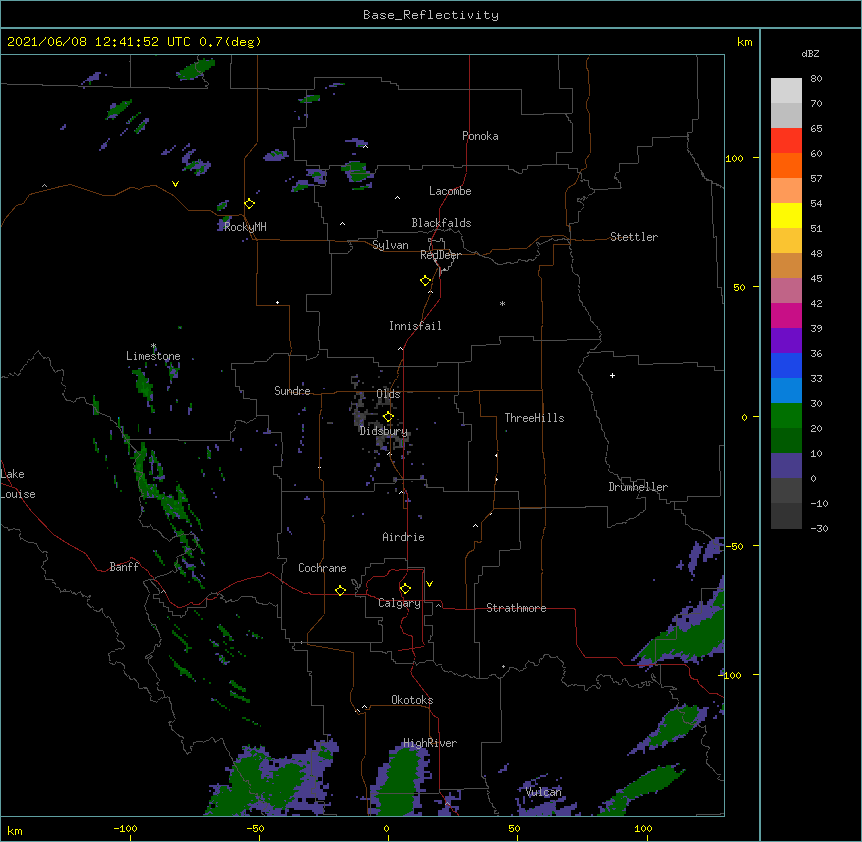Click the 50 tick on right axis
Viewport: 862px width, 842px height.
coord(739,287)
